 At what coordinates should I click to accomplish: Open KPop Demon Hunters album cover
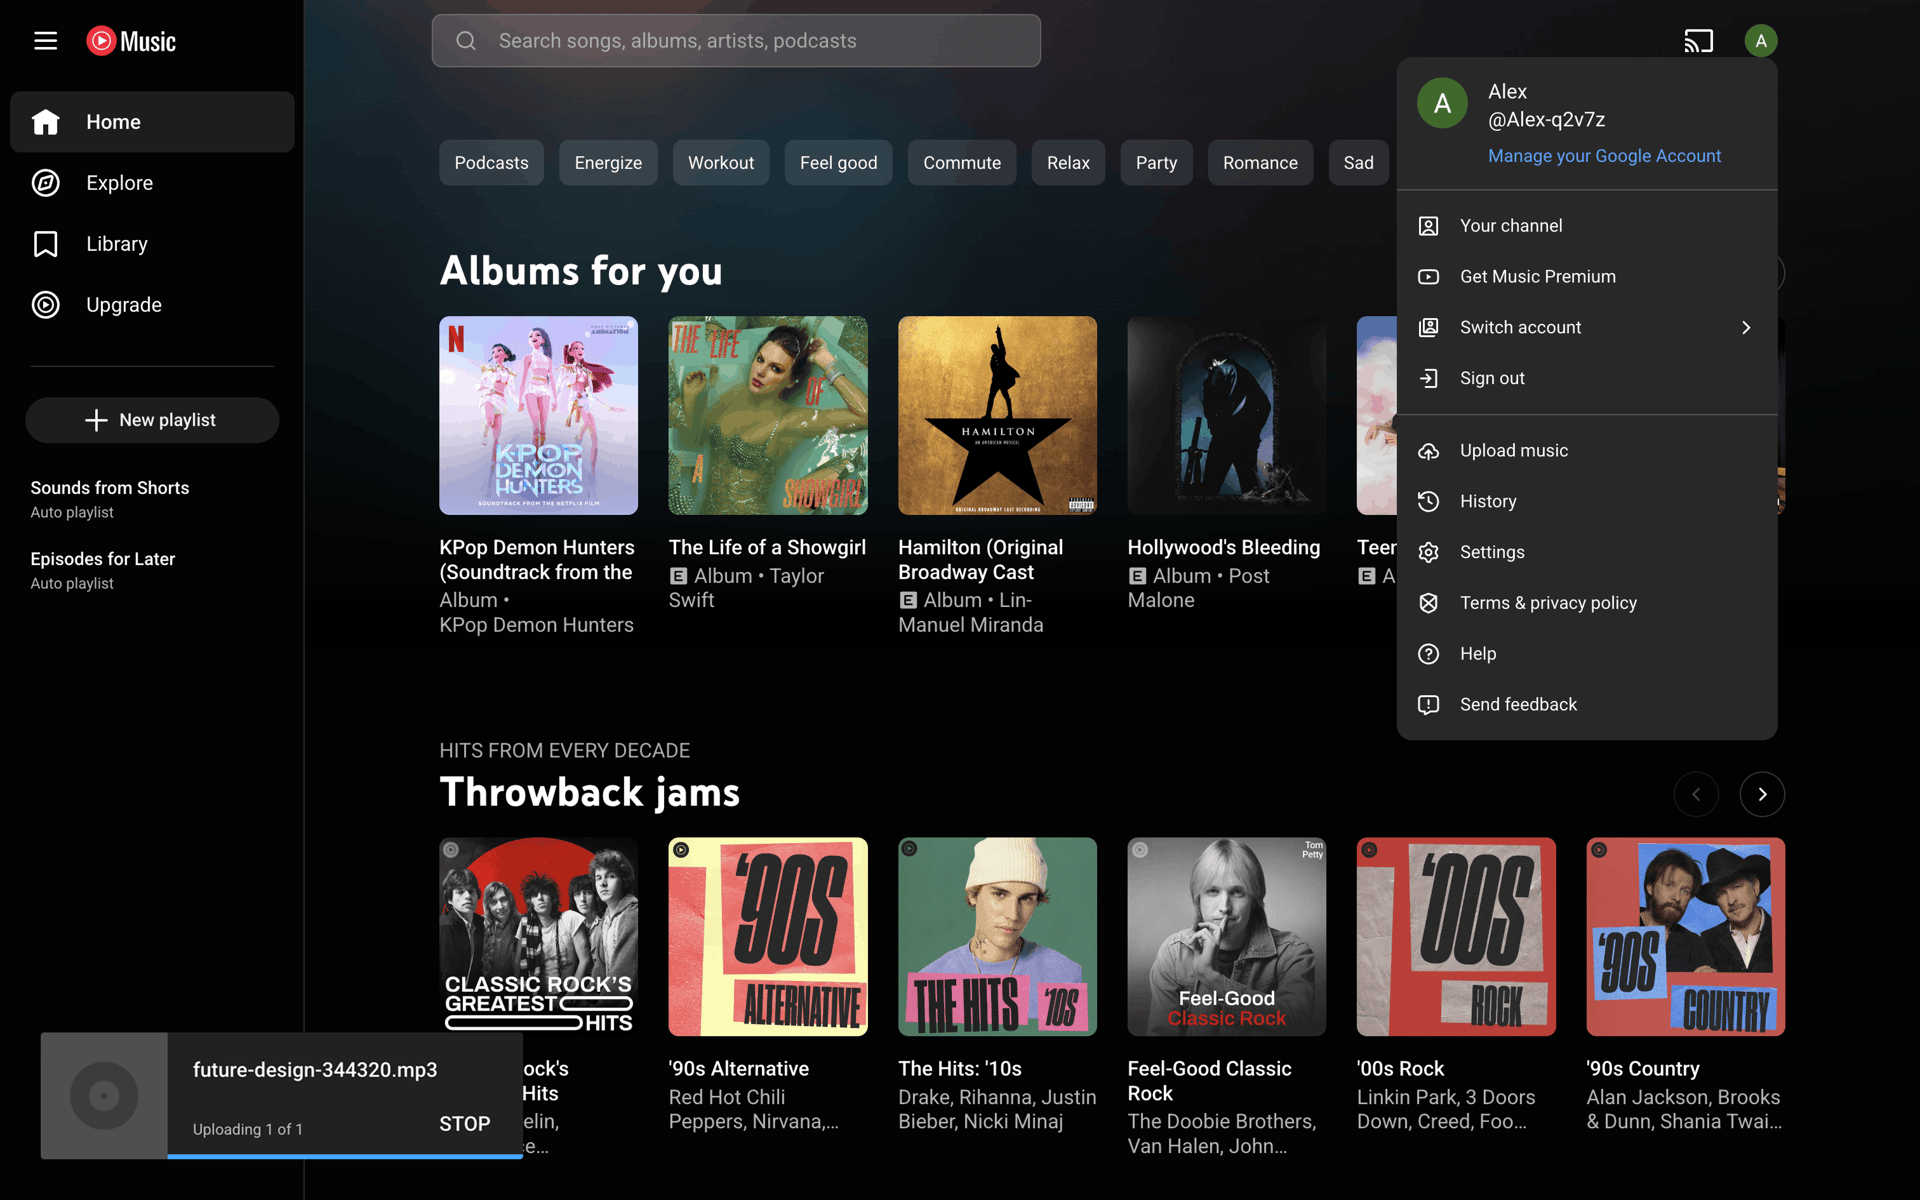click(x=538, y=416)
